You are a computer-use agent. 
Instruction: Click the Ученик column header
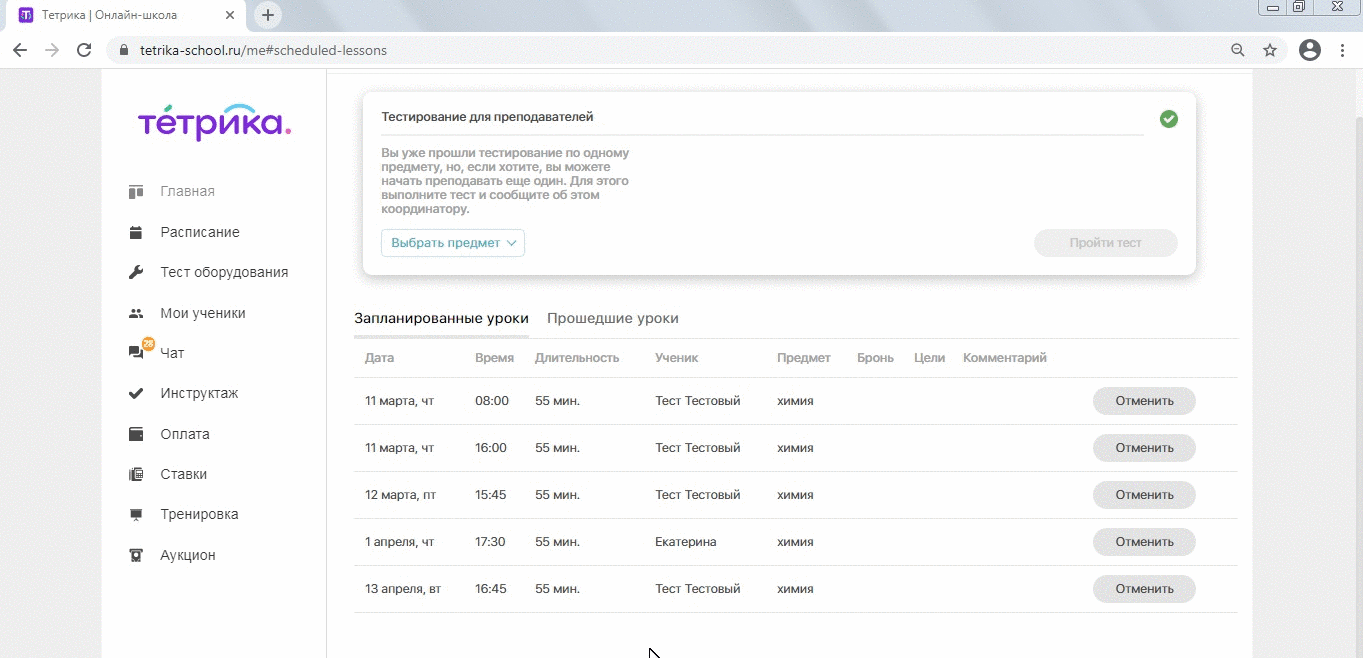click(x=676, y=358)
